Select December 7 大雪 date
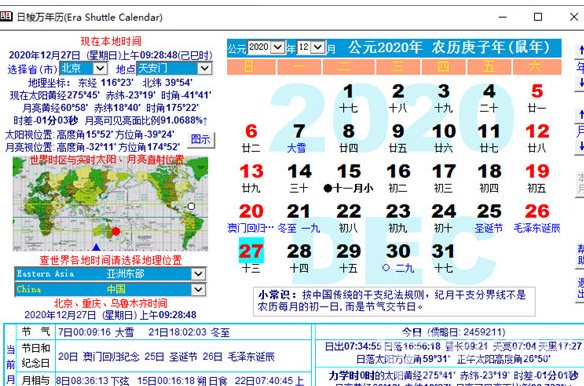This screenshot has height=386, width=584. click(299, 138)
